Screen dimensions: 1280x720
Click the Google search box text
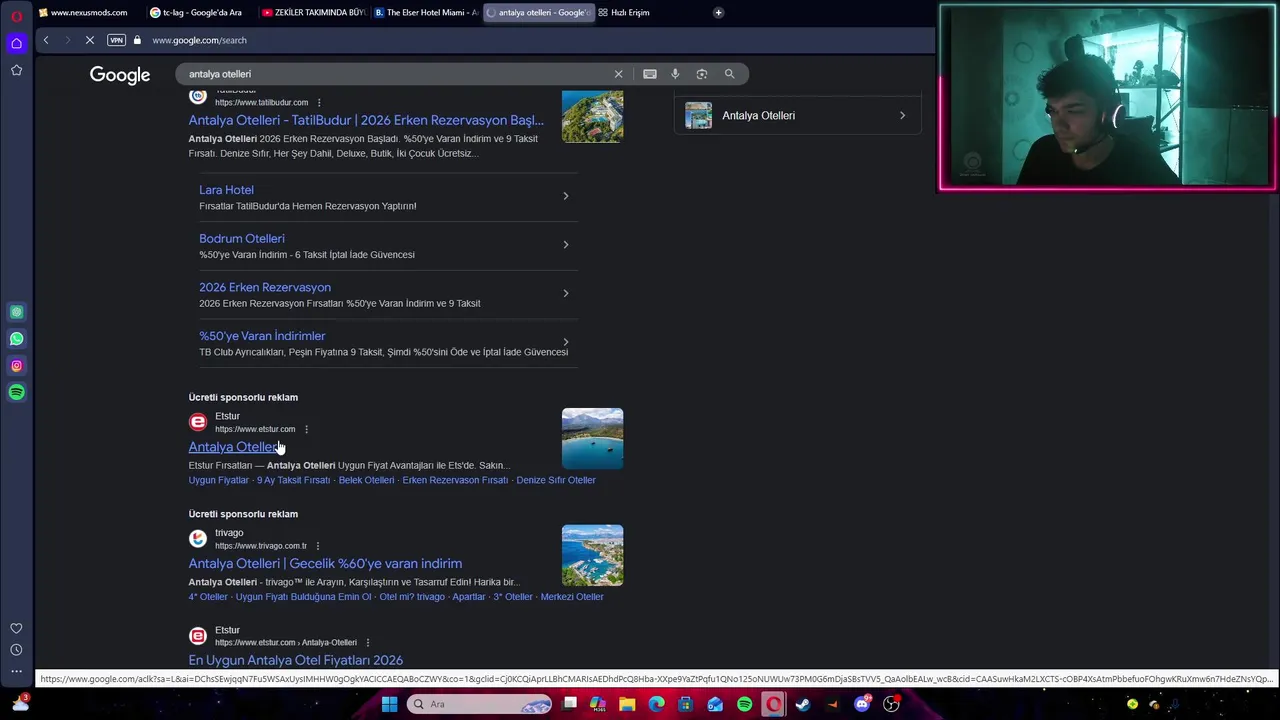coord(220,74)
